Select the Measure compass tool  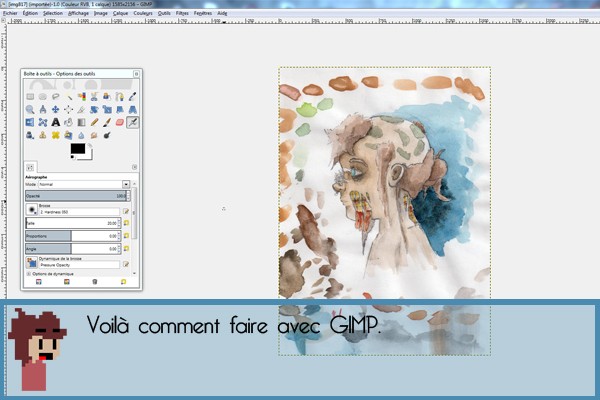43,110
